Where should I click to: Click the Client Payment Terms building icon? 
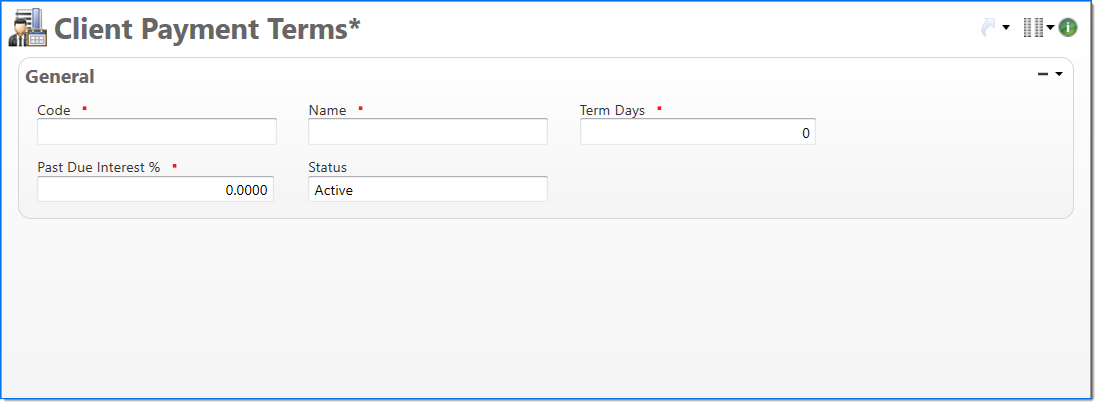pyautogui.click(x=27, y=28)
